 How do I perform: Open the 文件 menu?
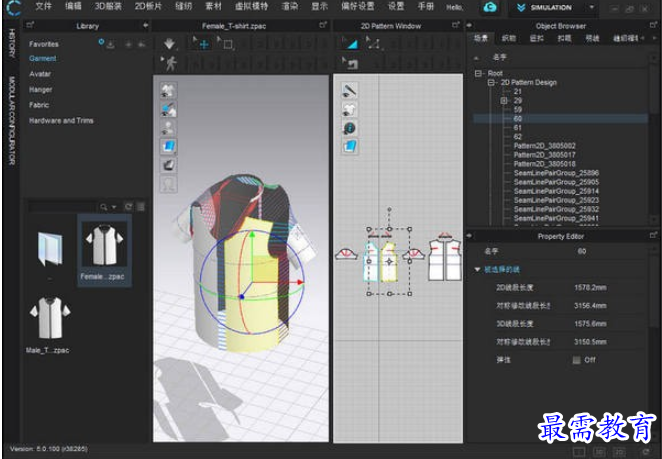[43, 6]
